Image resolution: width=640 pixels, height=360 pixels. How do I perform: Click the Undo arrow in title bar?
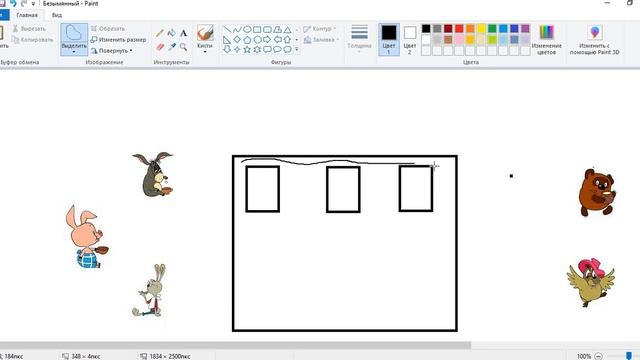13,3
